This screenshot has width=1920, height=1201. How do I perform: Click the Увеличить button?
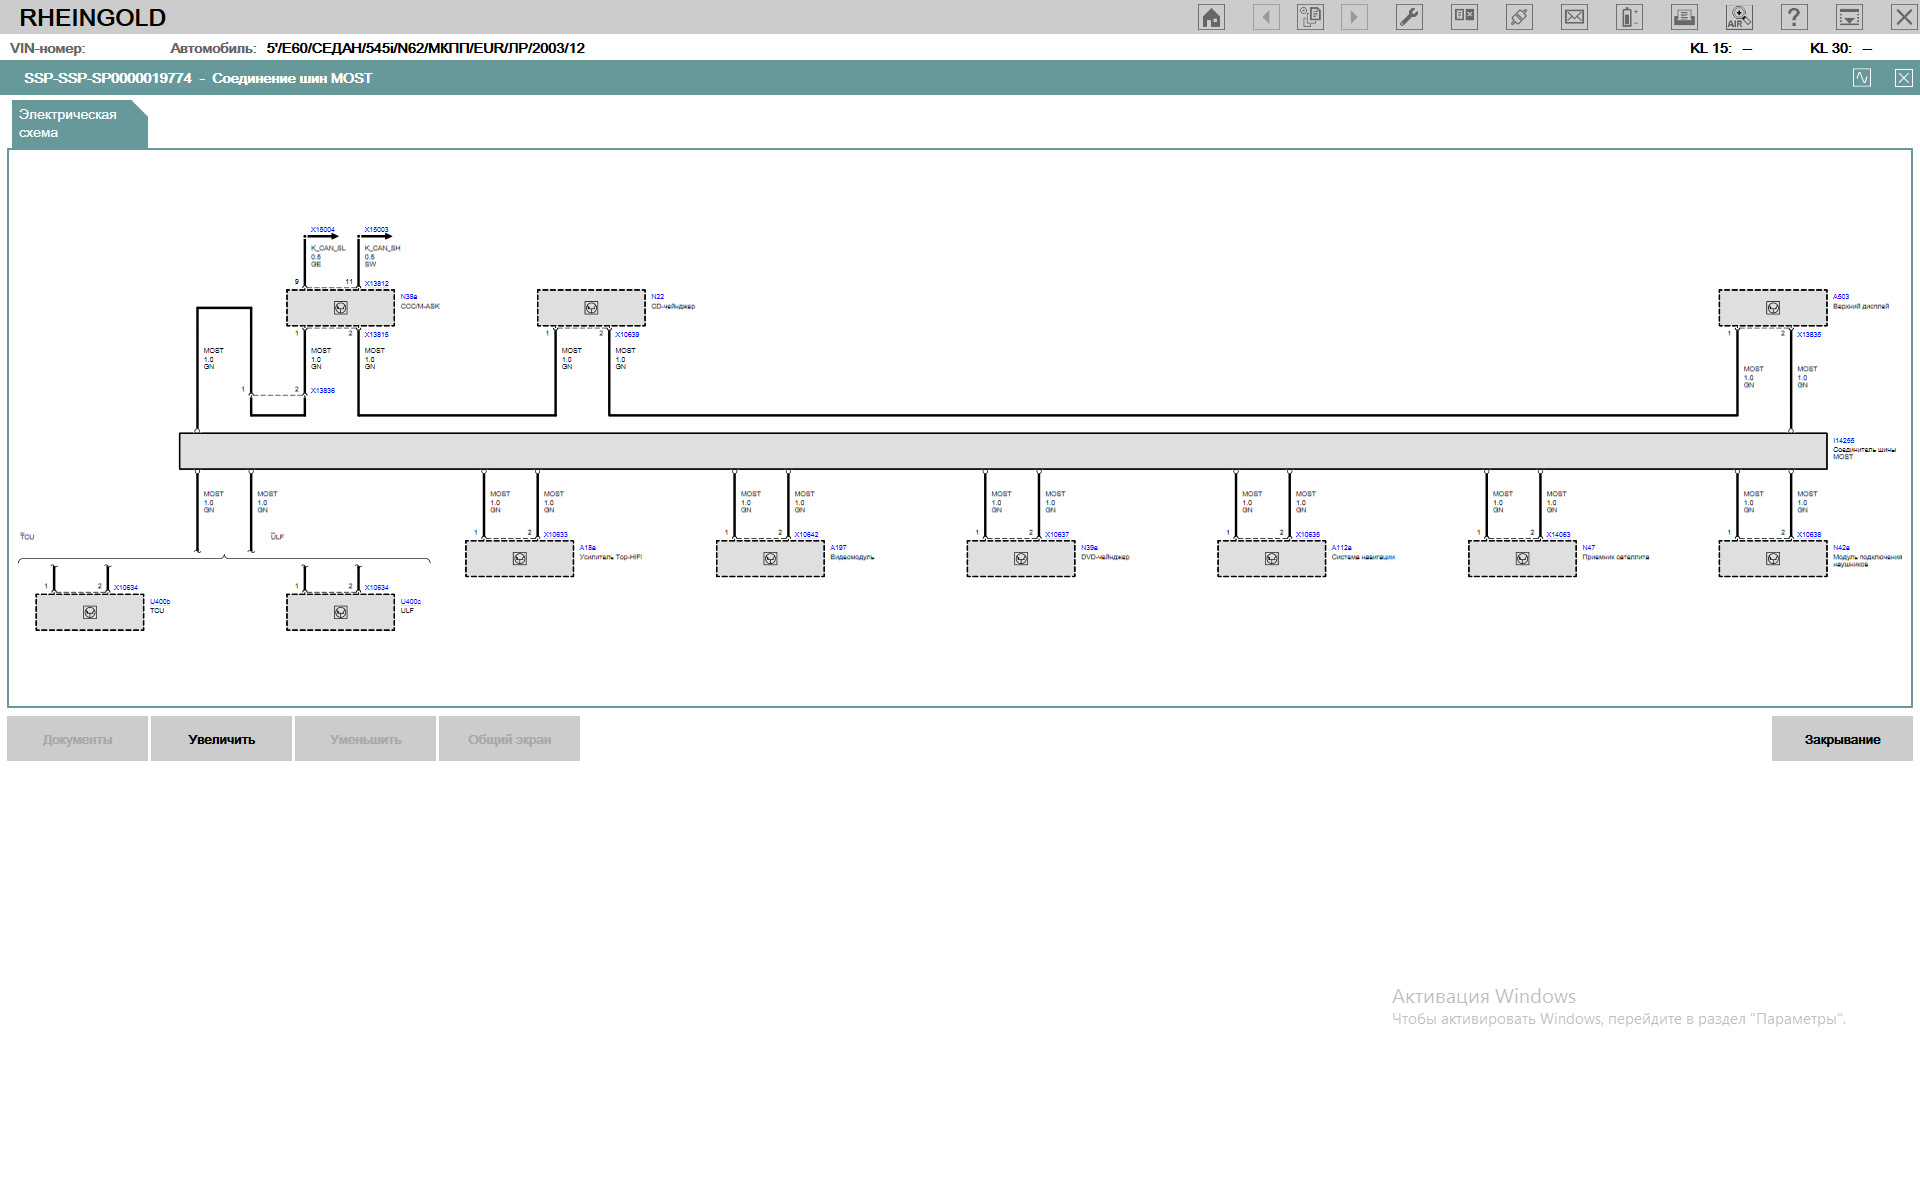221,739
